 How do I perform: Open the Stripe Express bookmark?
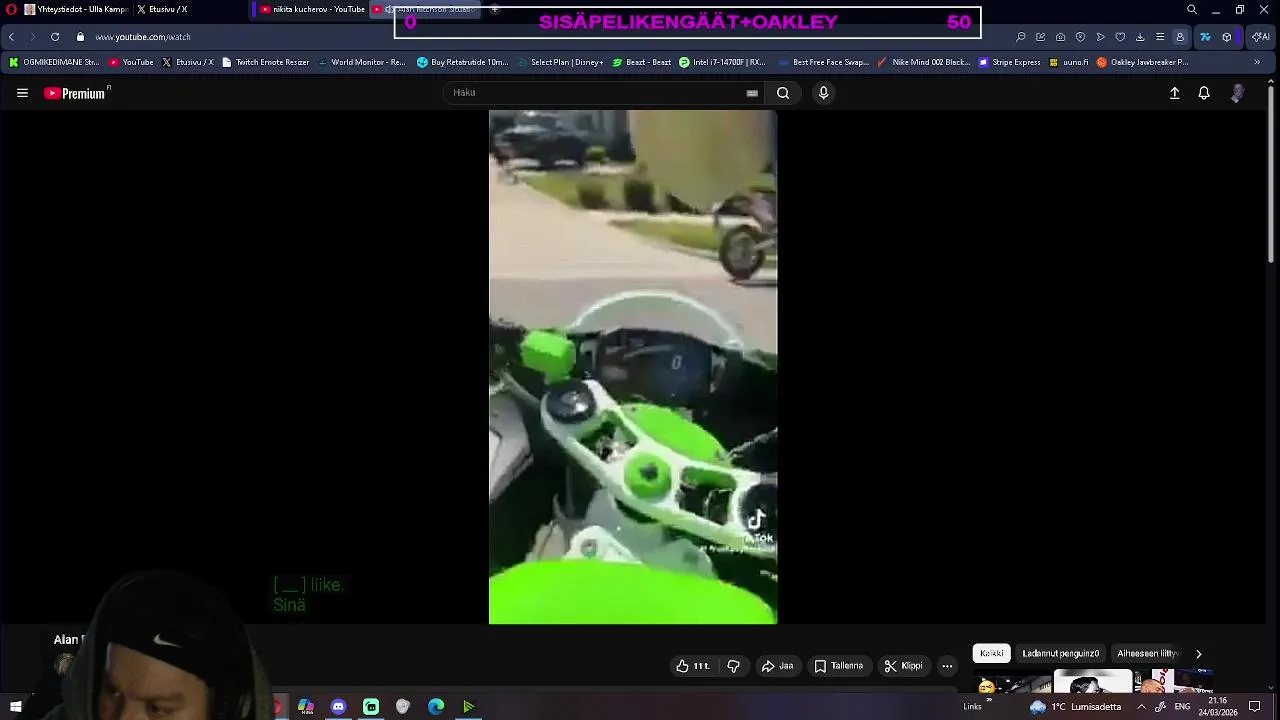point(1010,62)
